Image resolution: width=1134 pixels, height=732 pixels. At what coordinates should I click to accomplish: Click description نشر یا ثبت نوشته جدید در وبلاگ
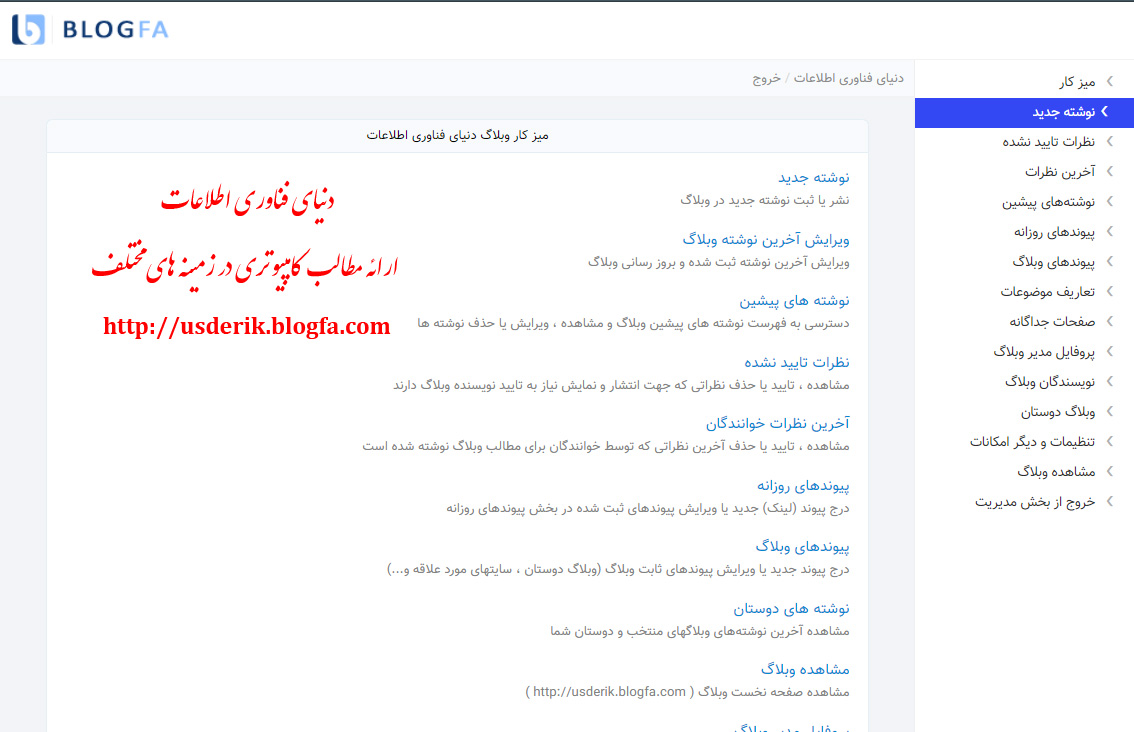pyautogui.click(x=764, y=200)
